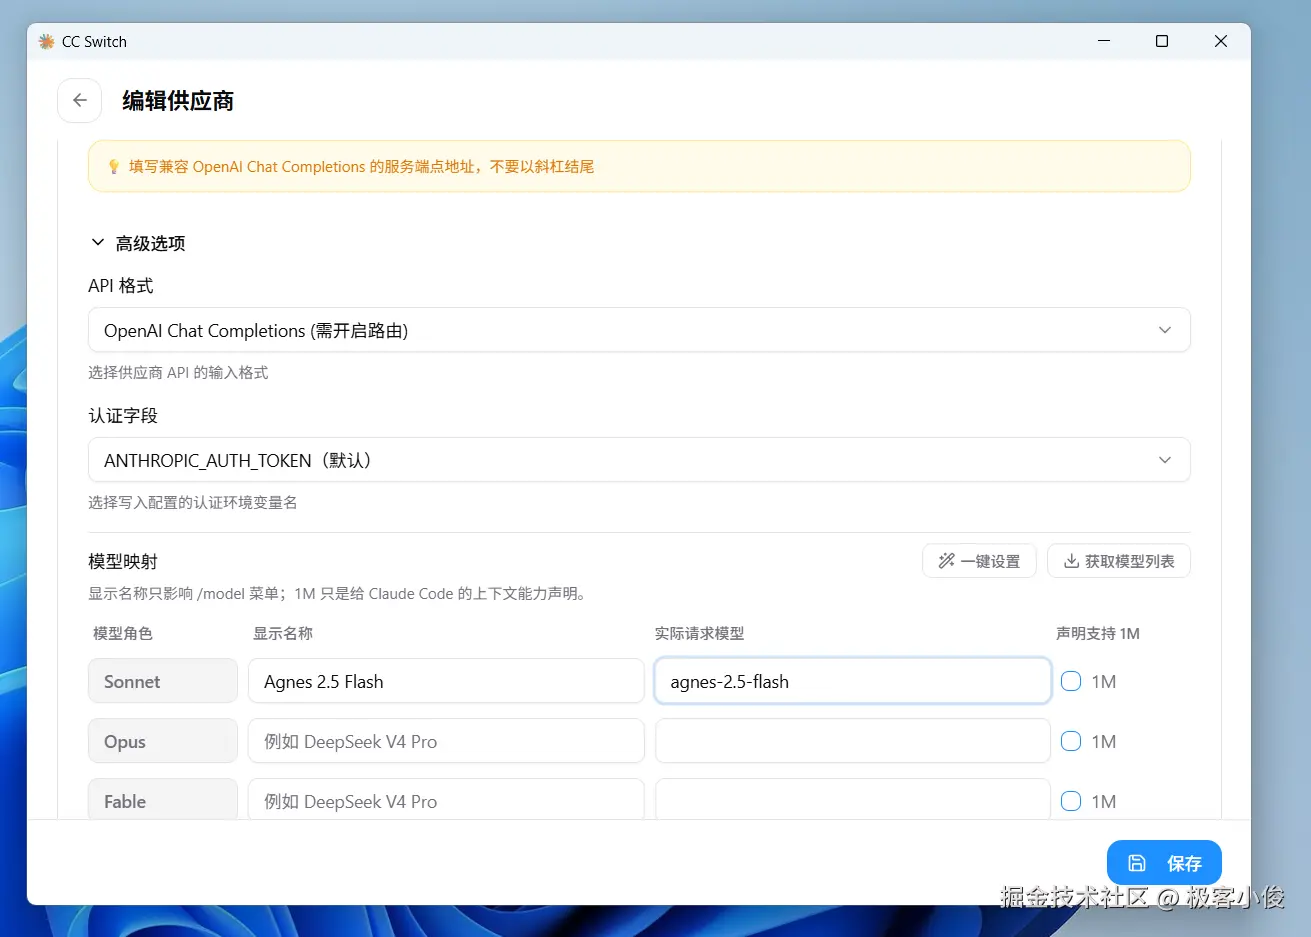
Task: Click the Sonnet model role box
Action: (163, 681)
